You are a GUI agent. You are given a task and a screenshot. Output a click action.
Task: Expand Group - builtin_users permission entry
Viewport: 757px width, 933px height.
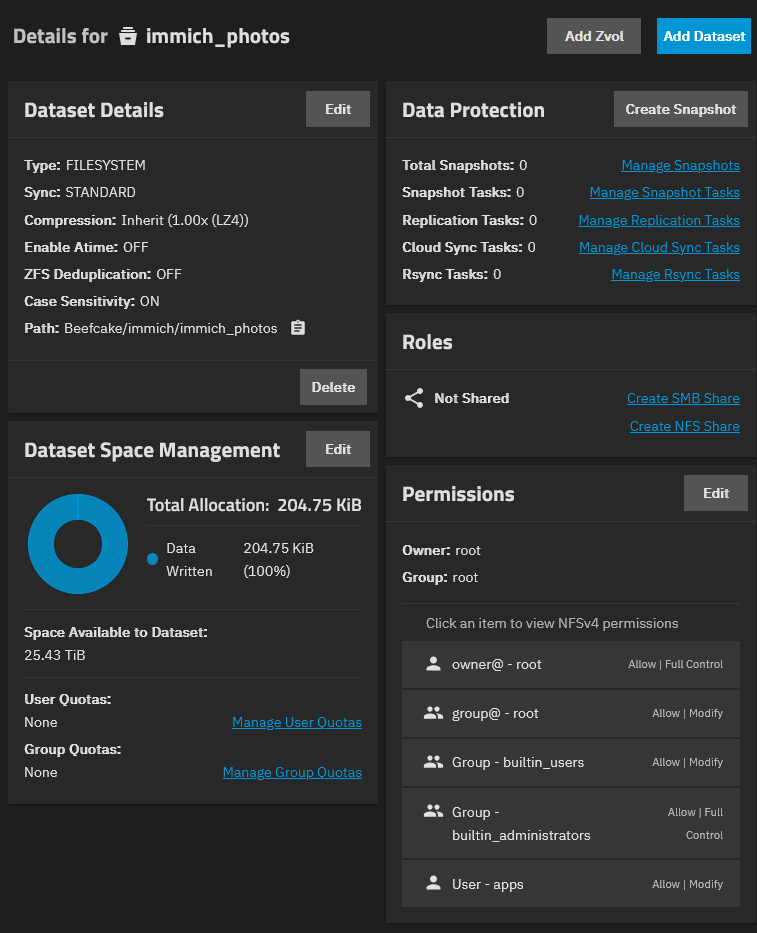pyautogui.click(x=571, y=763)
